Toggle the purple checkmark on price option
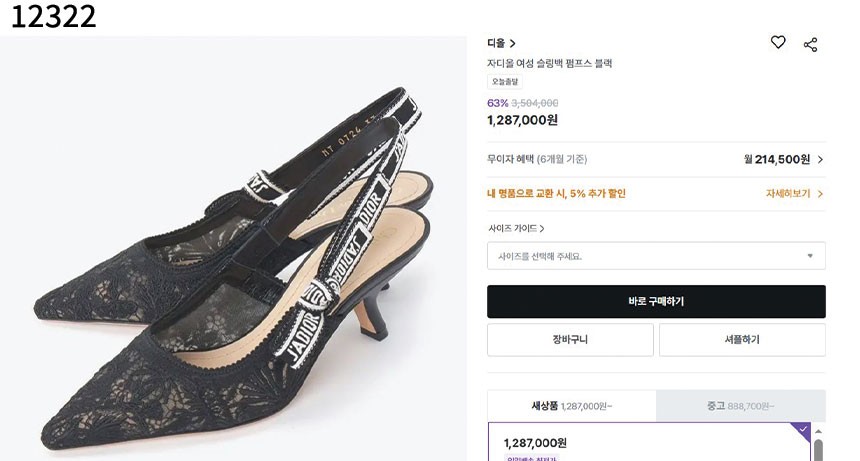 799,431
